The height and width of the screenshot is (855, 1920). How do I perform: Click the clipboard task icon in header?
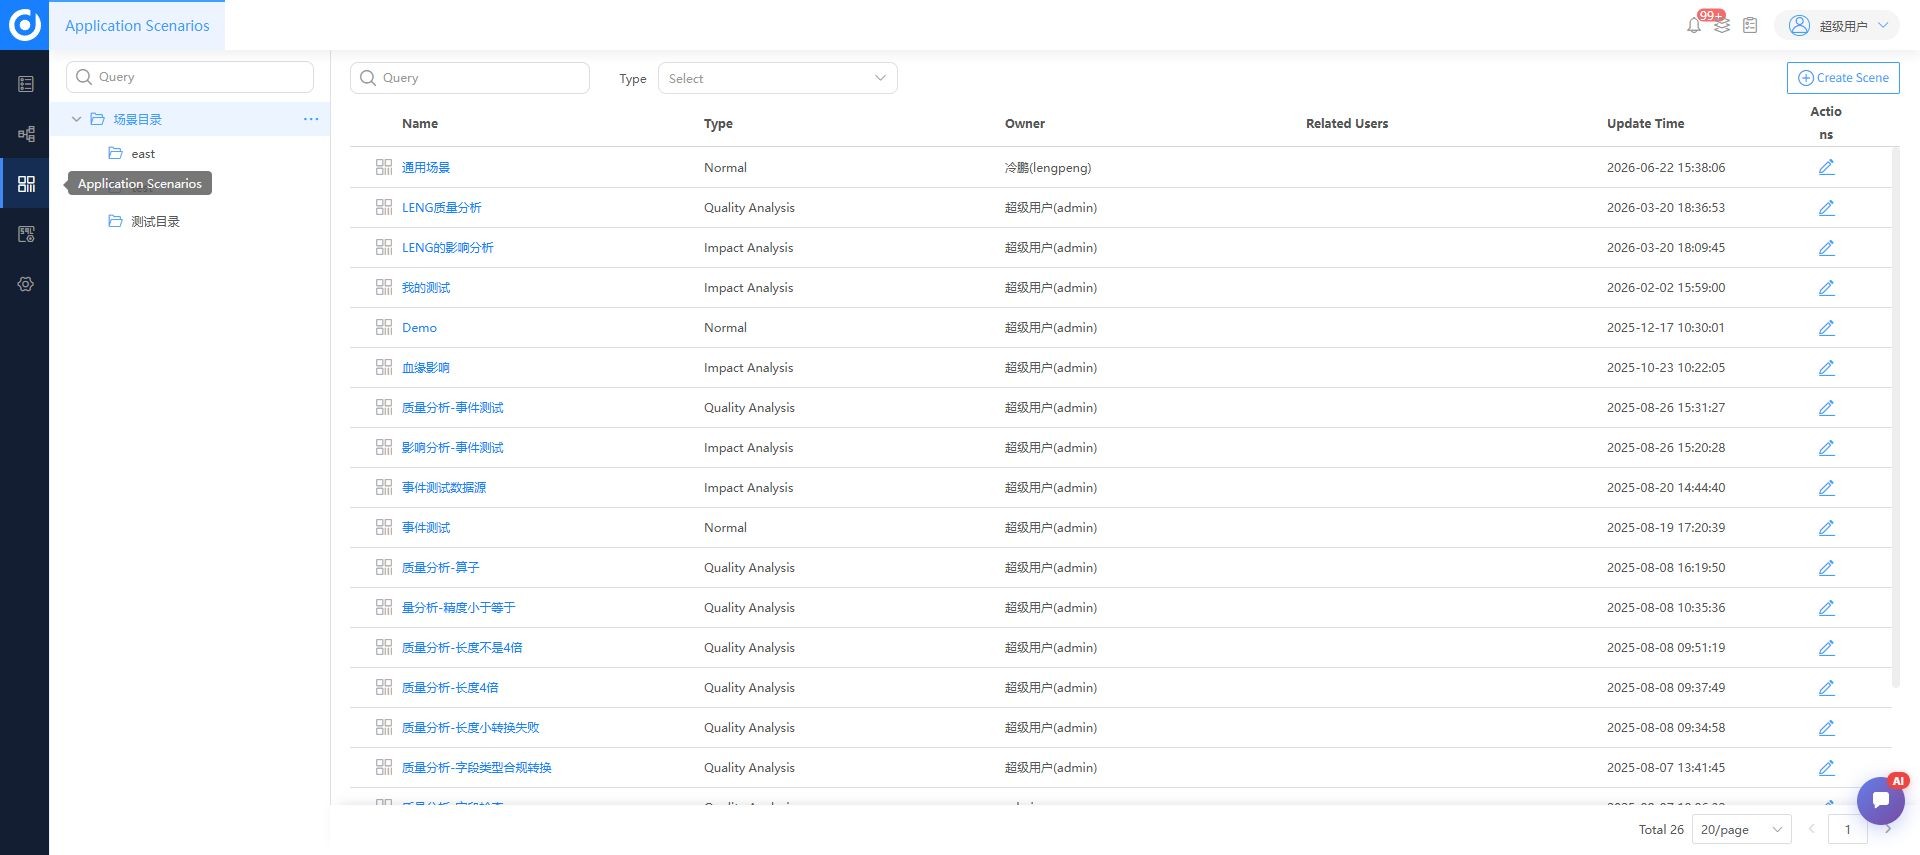pyautogui.click(x=1750, y=26)
